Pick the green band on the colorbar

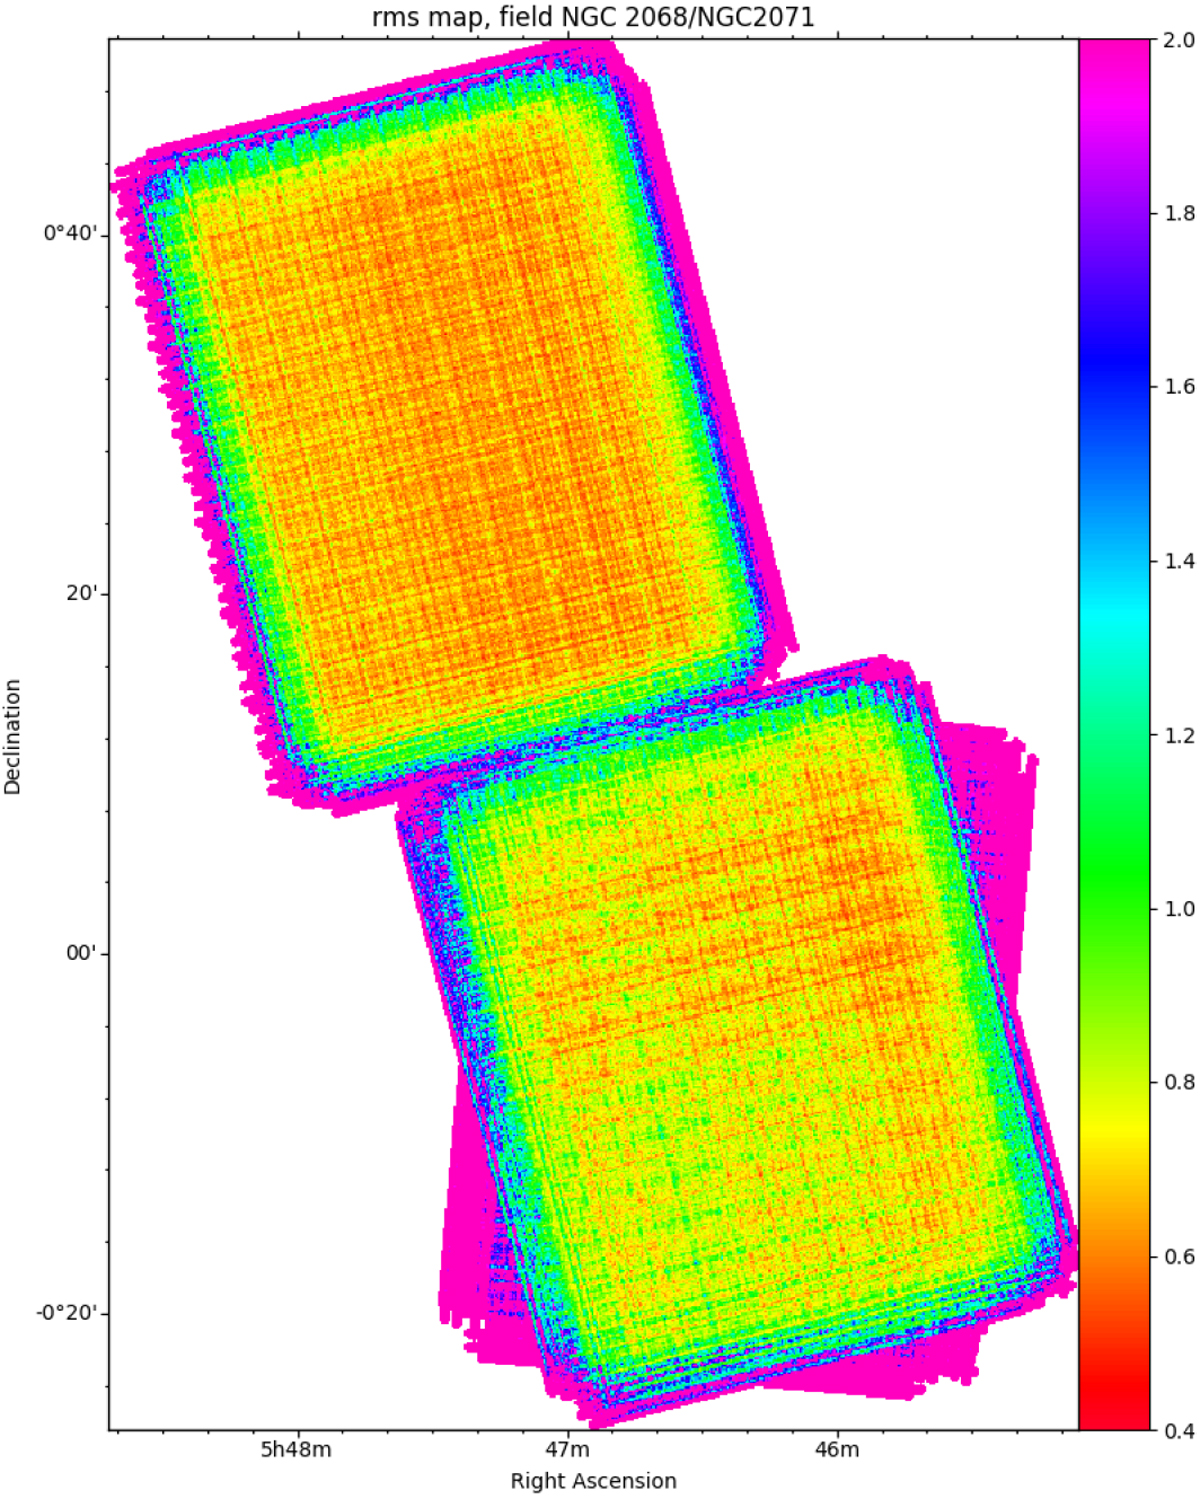(x=1114, y=880)
